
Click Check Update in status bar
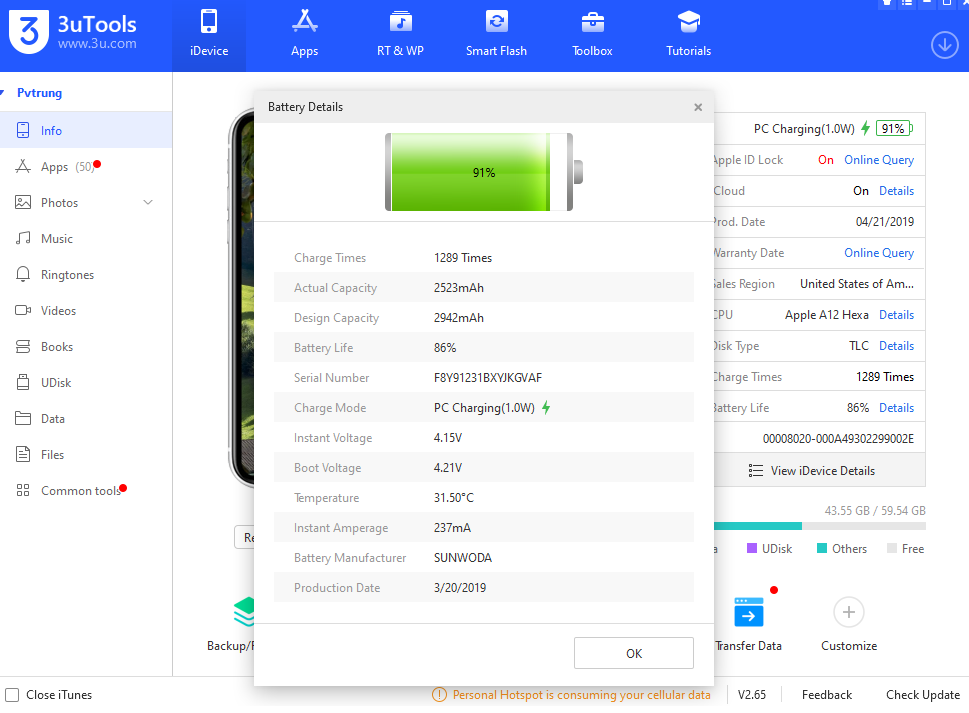[x=923, y=695]
